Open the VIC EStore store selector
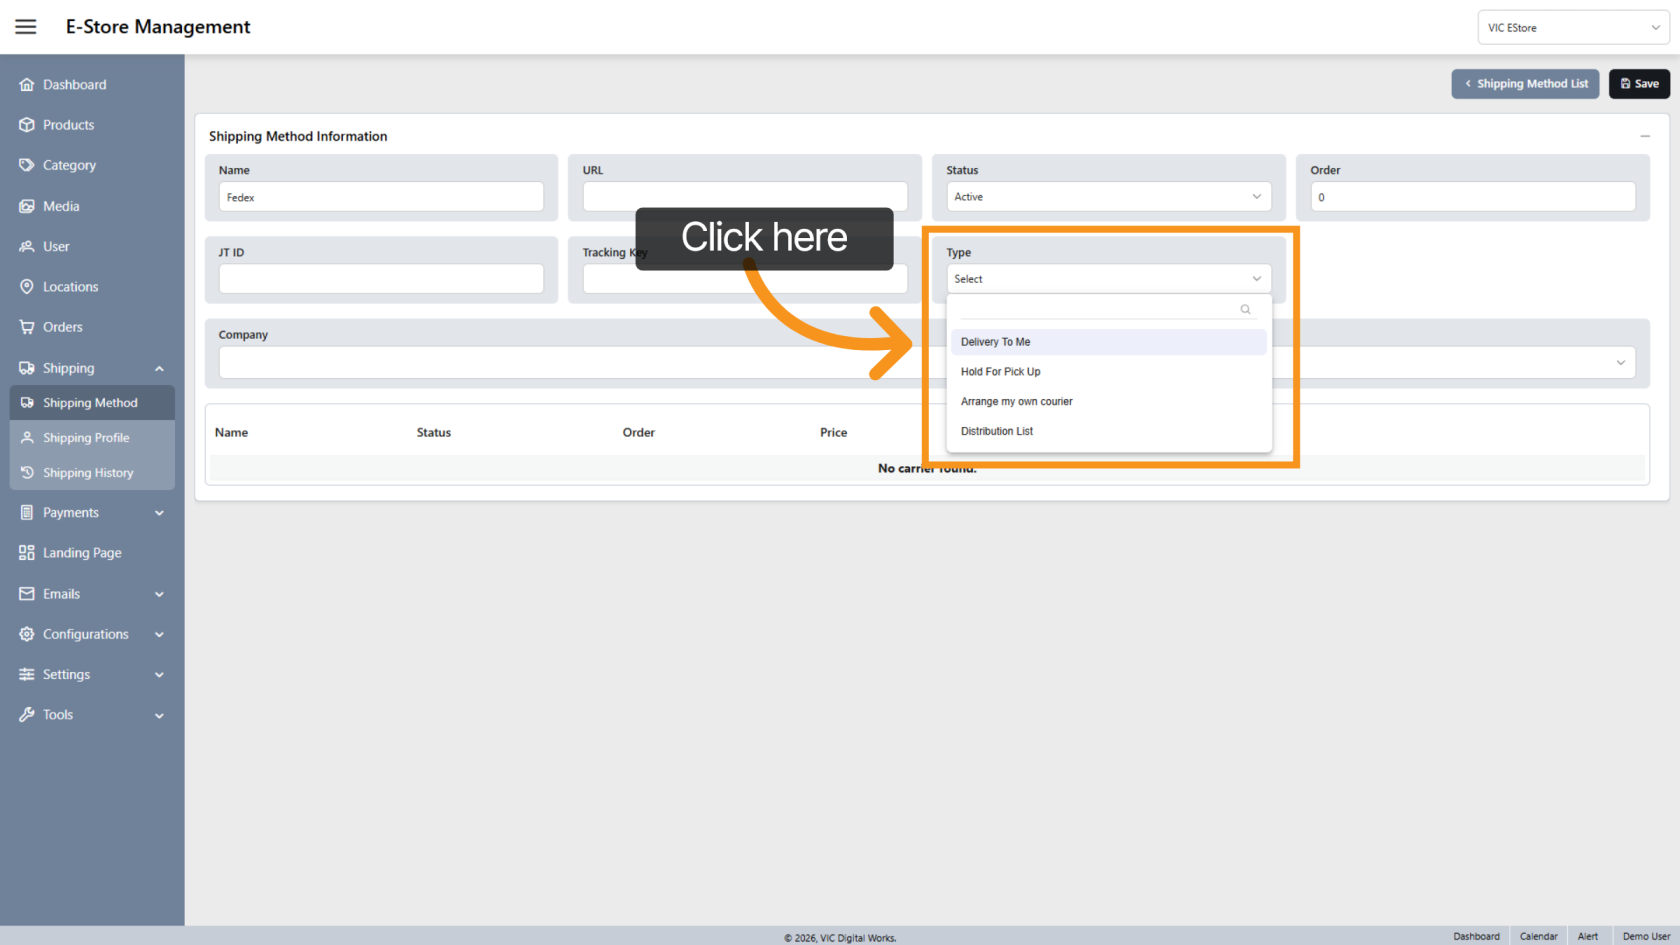The image size is (1680, 945). pos(1572,28)
